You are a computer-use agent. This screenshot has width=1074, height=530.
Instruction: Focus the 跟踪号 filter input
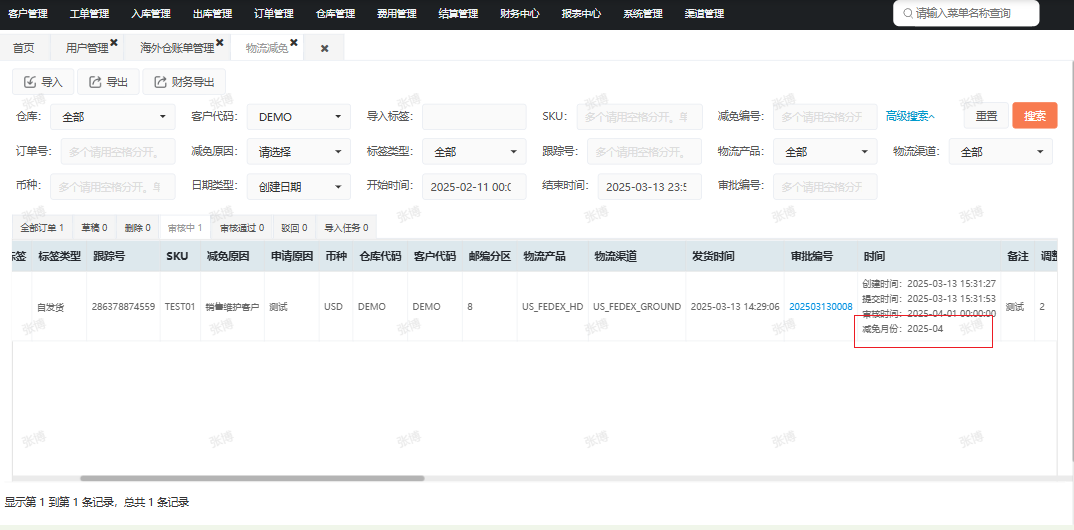[645, 151]
